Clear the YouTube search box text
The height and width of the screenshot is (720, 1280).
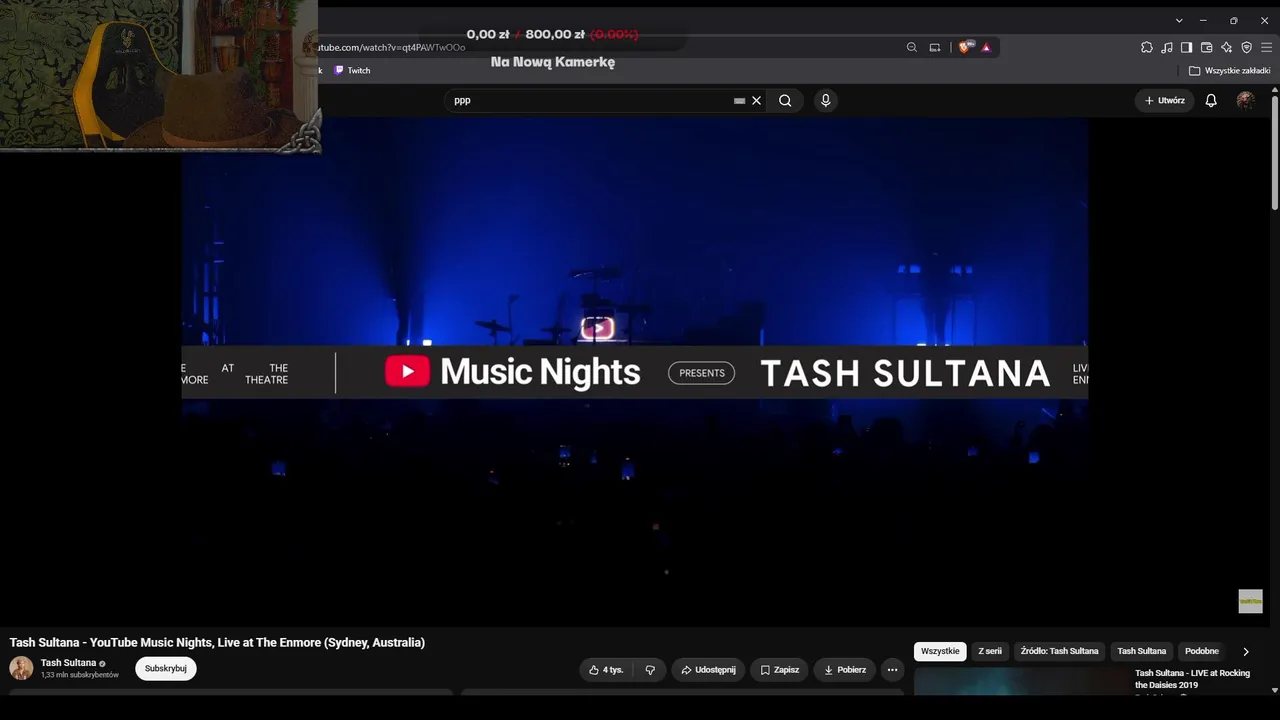(x=756, y=100)
